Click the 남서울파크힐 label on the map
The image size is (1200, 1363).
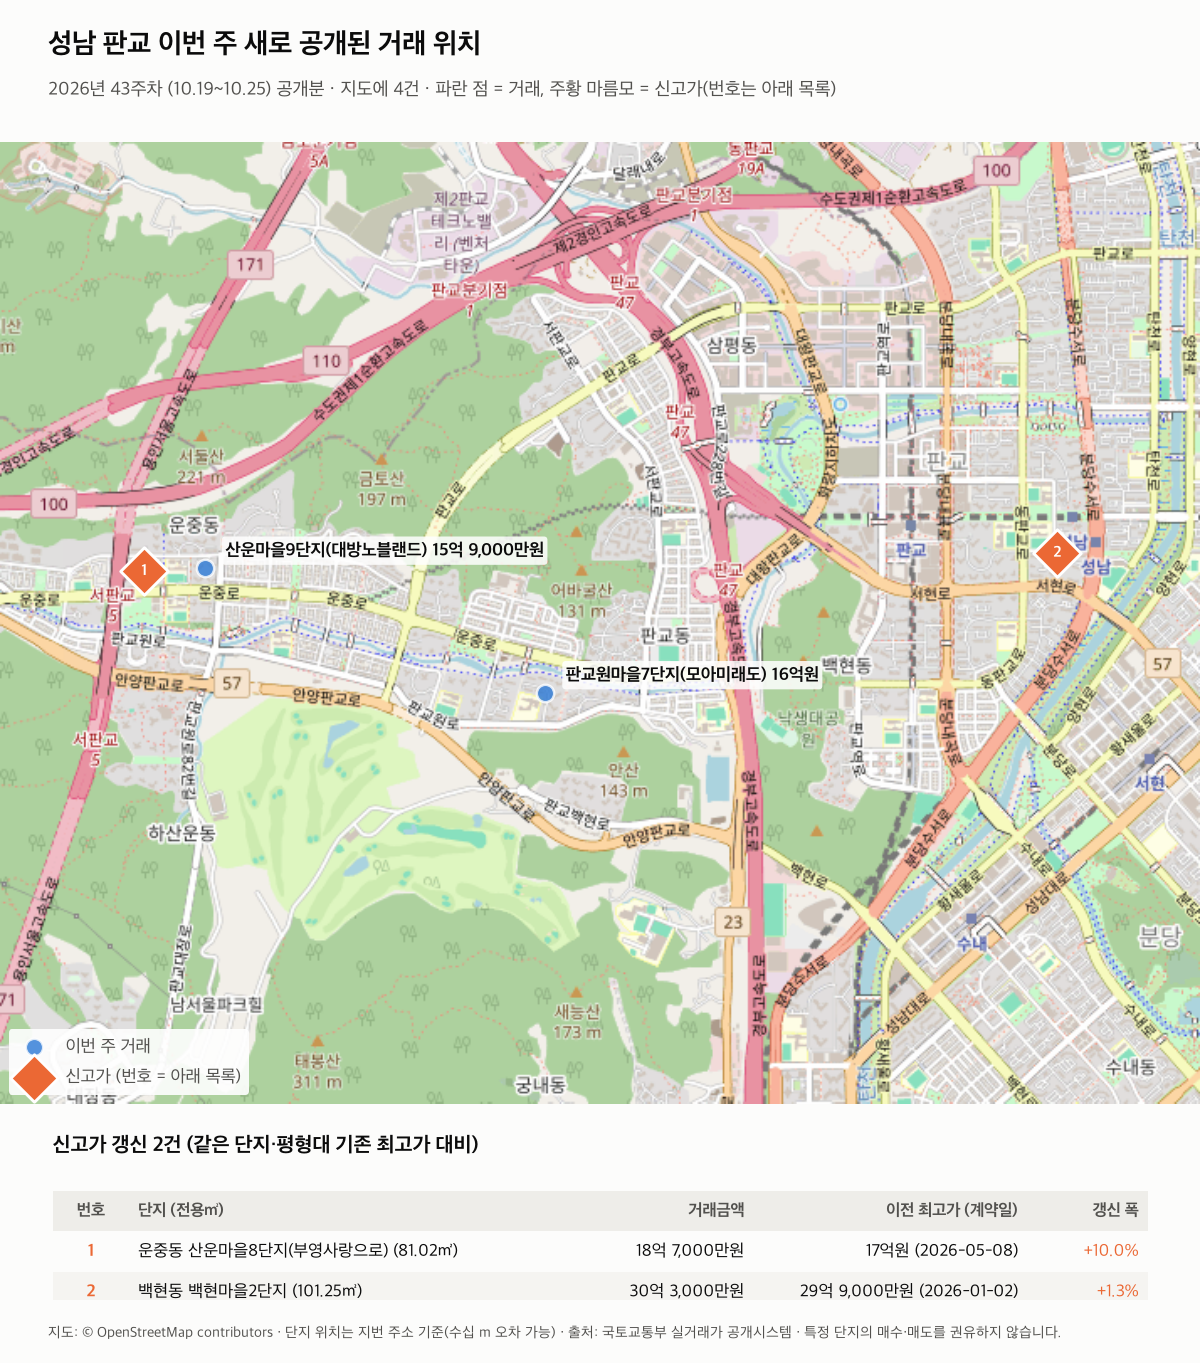point(216,1004)
